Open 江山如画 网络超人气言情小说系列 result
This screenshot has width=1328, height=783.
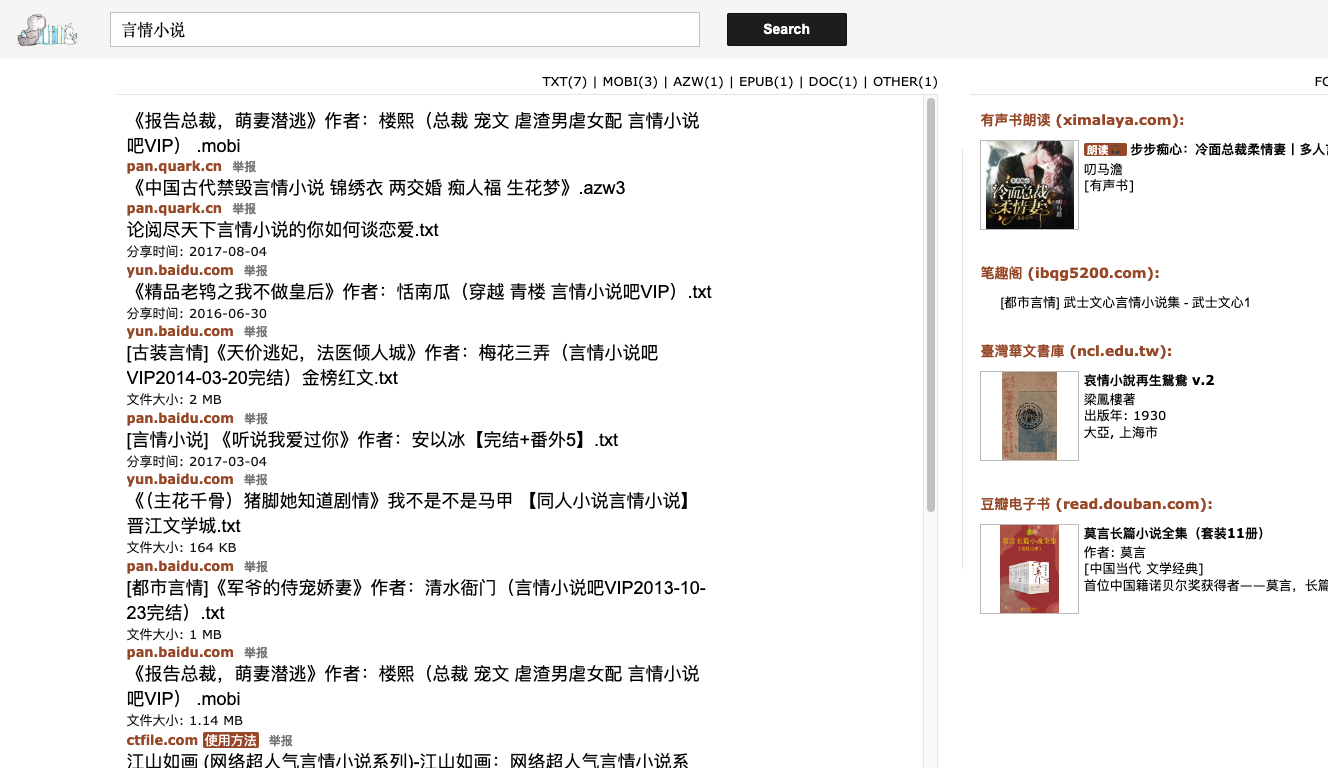click(408, 761)
